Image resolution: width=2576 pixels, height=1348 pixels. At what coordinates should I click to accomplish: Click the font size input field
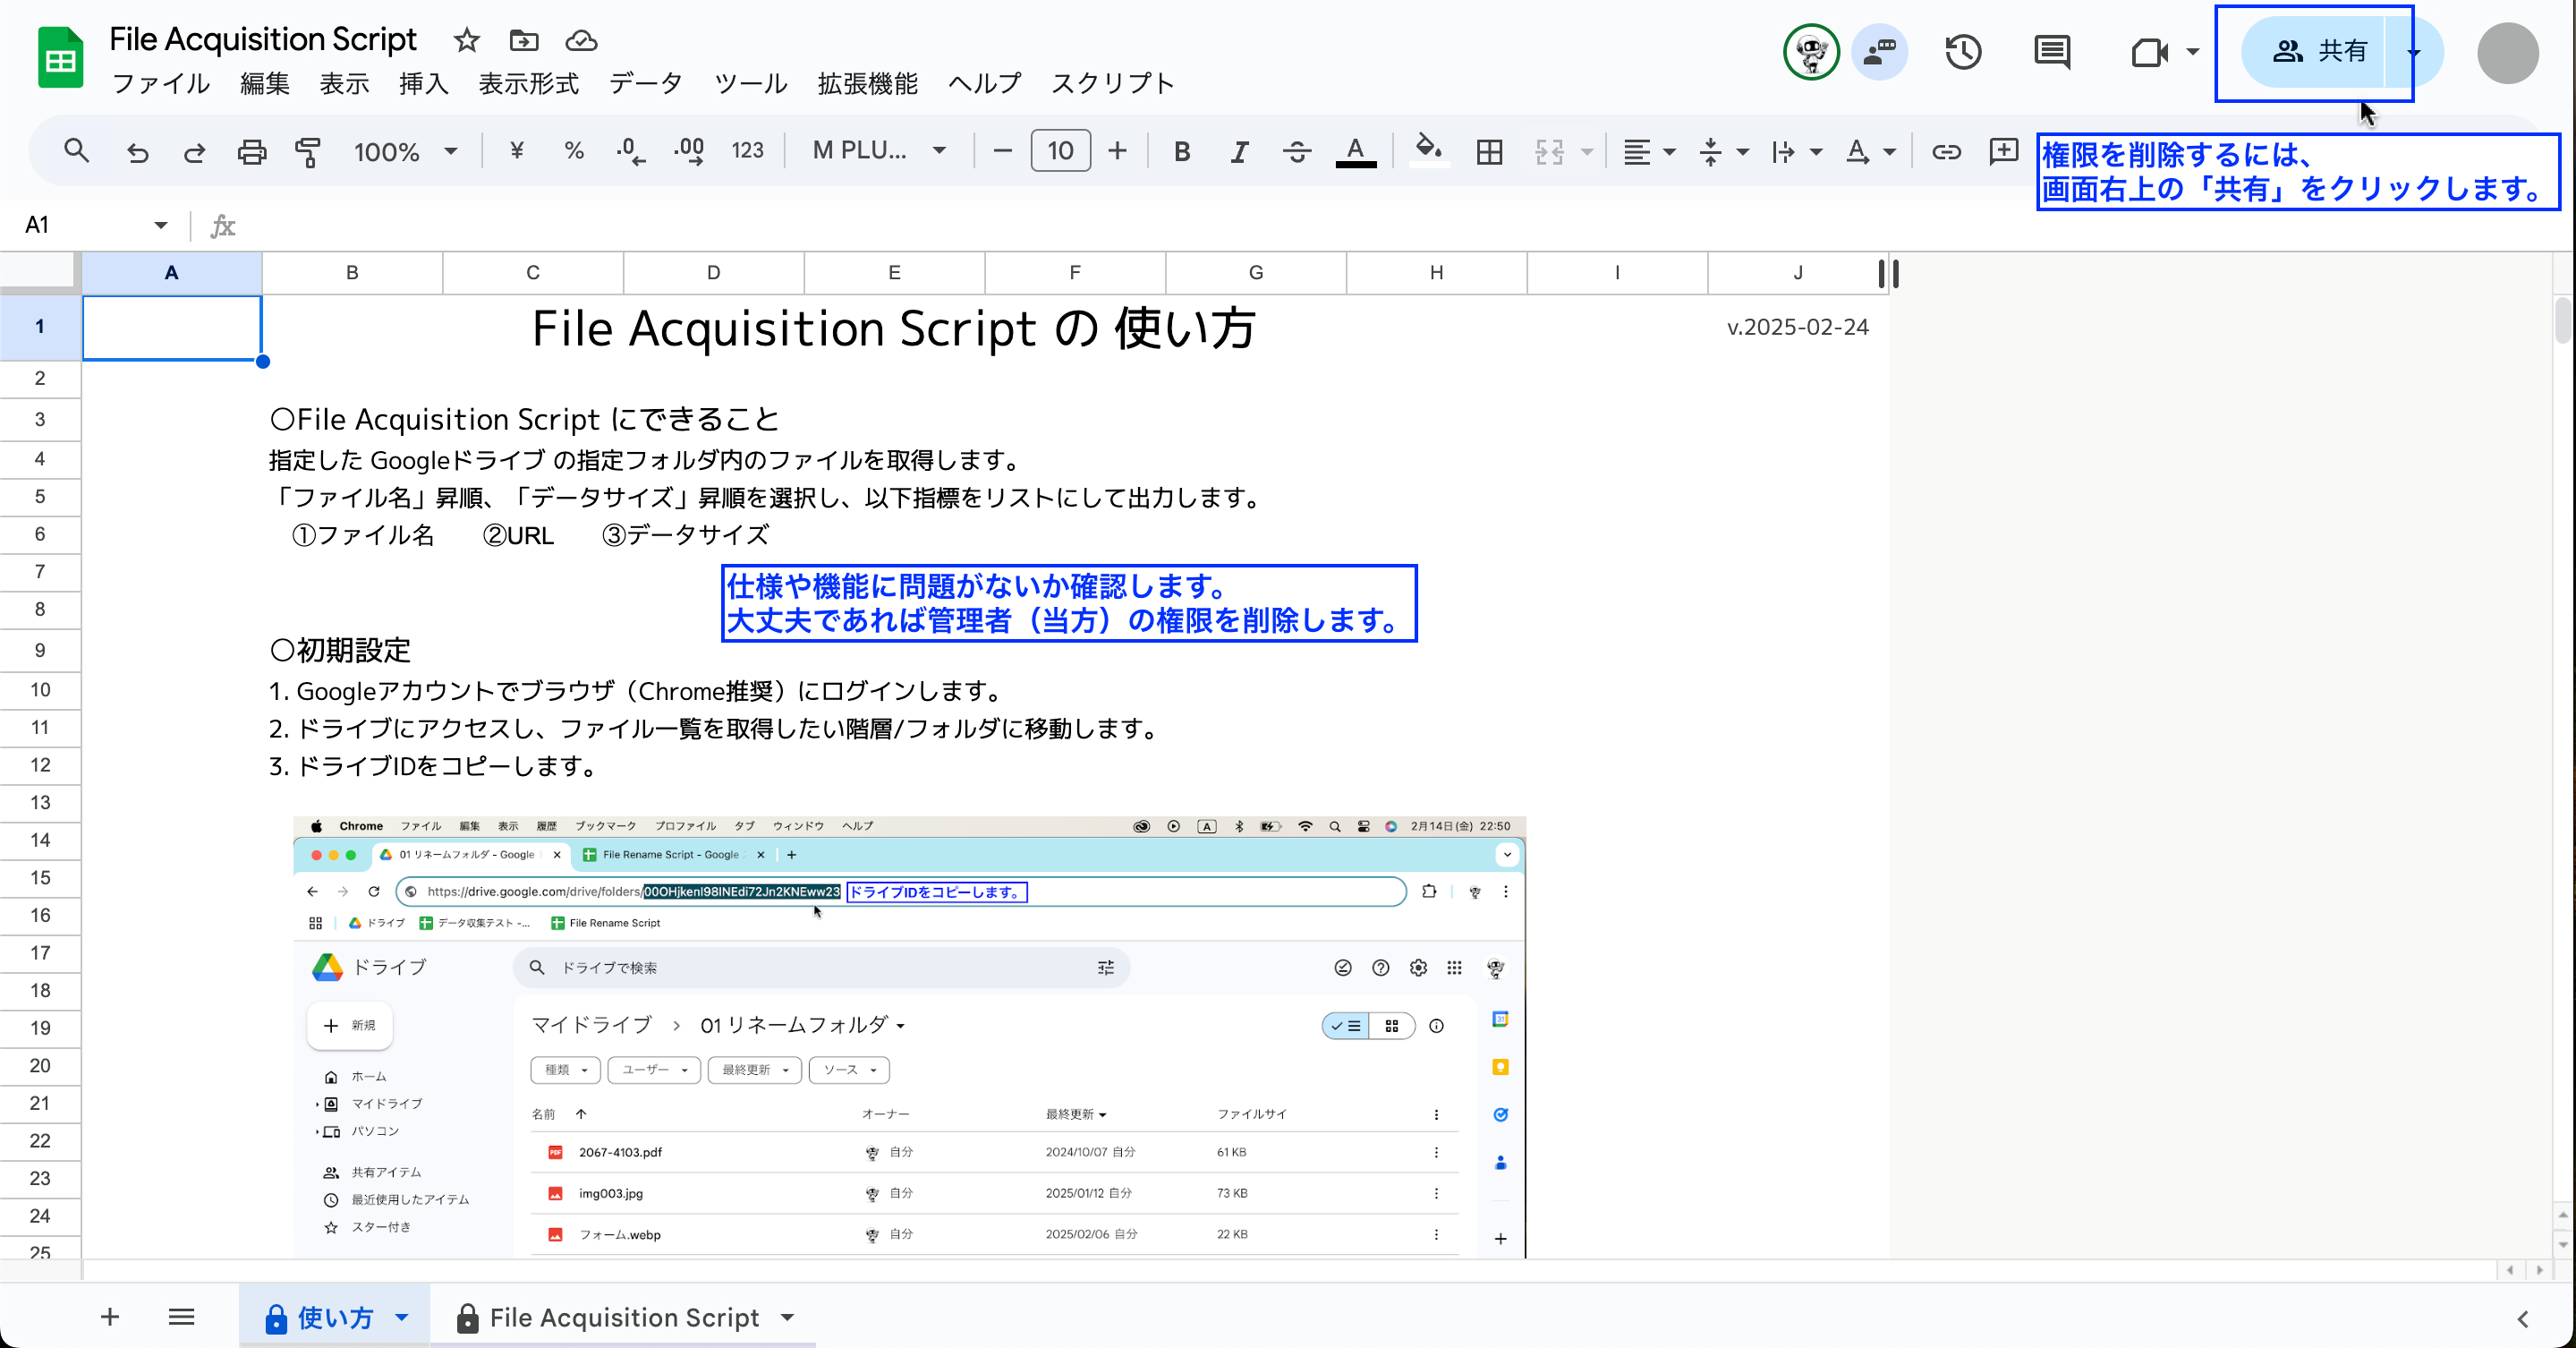[1060, 151]
